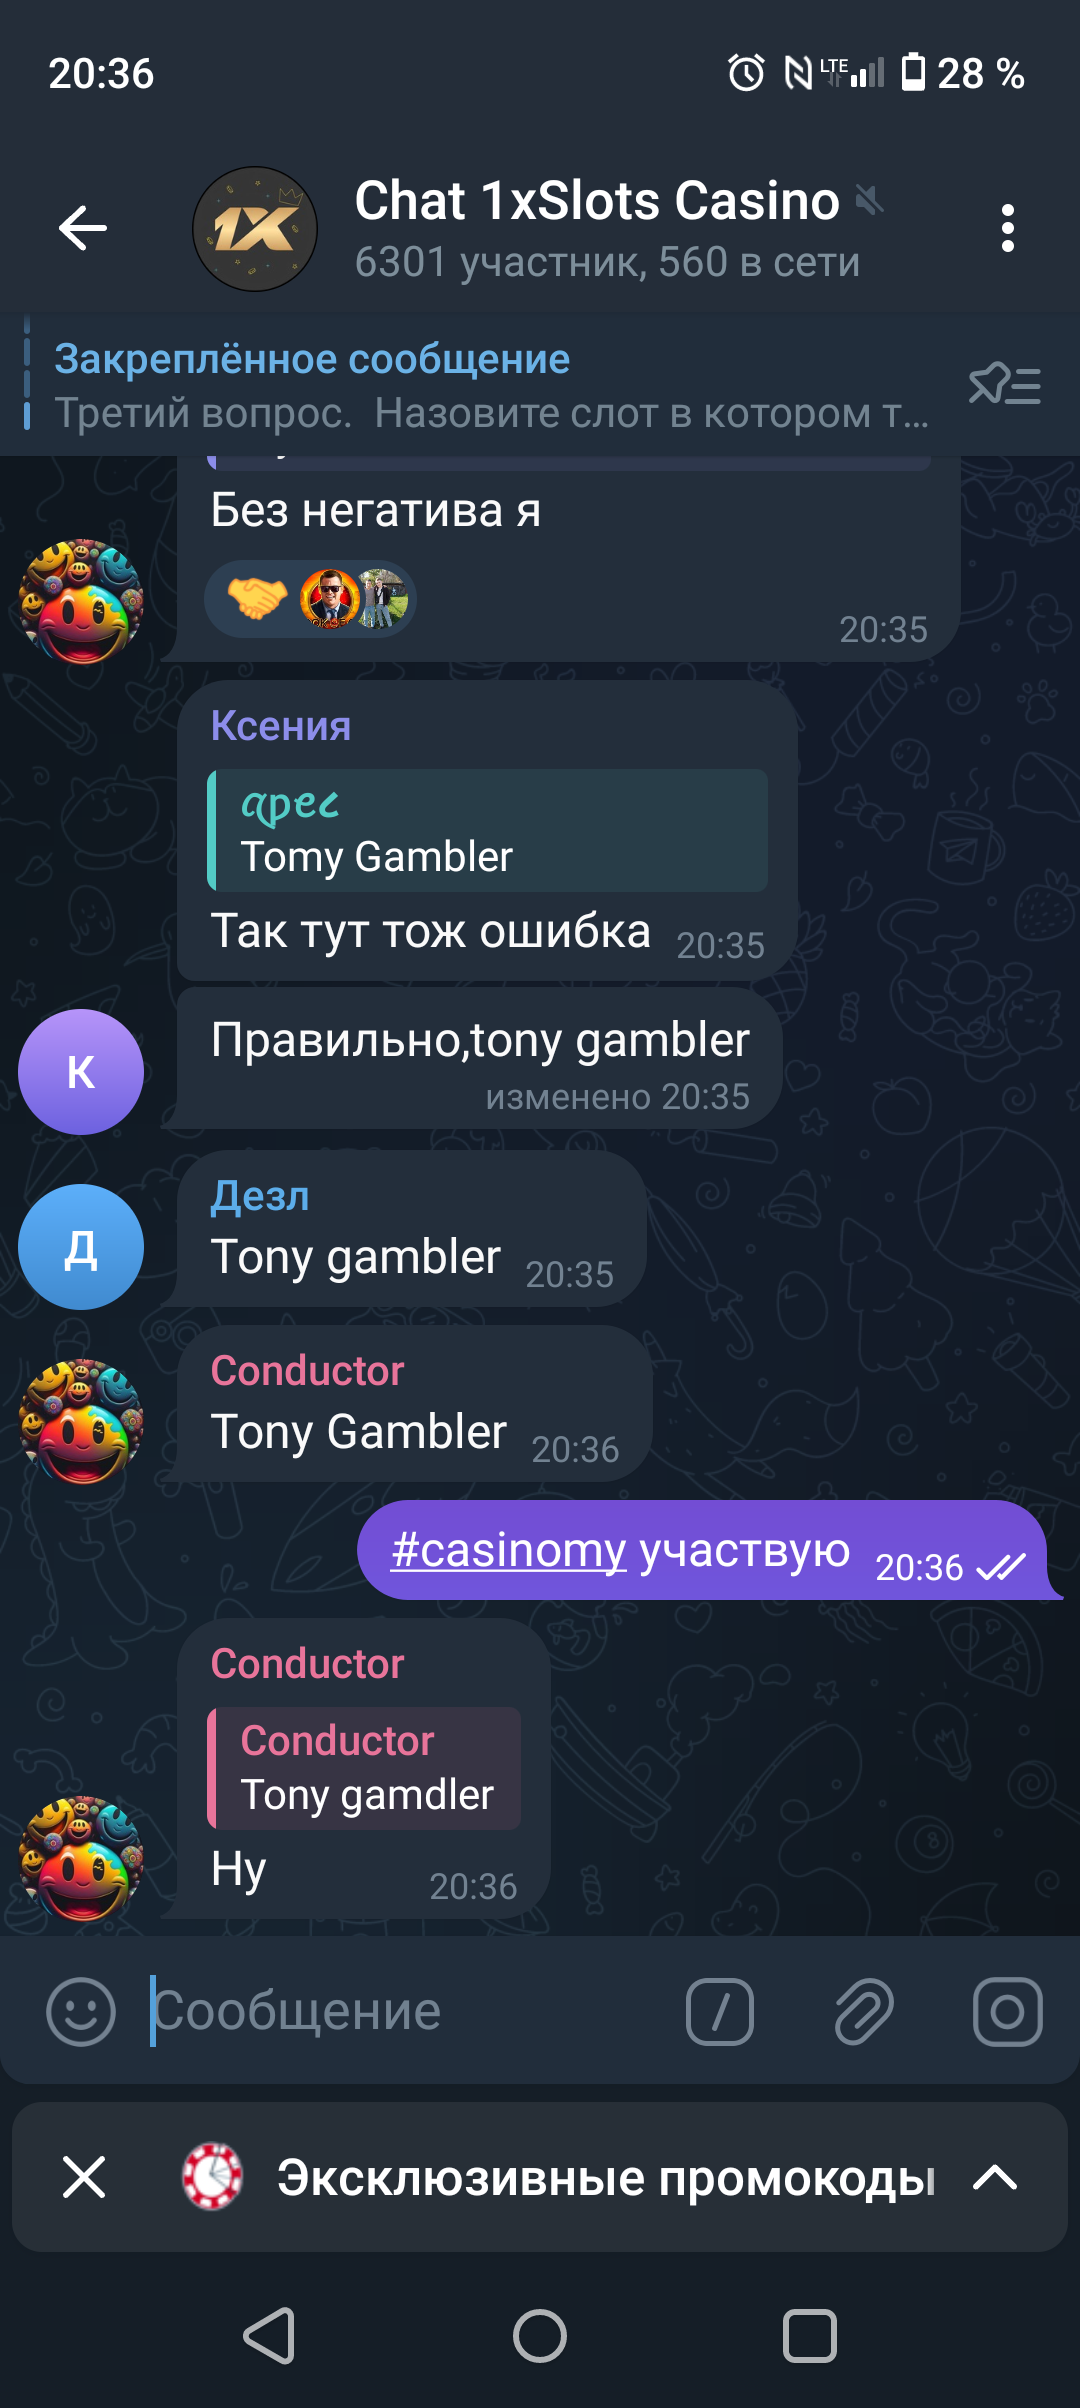Open the Закреплённое сообщение pinned bar
The image size is (1080, 2408).
pyautogui.click(x=490, y=385)
